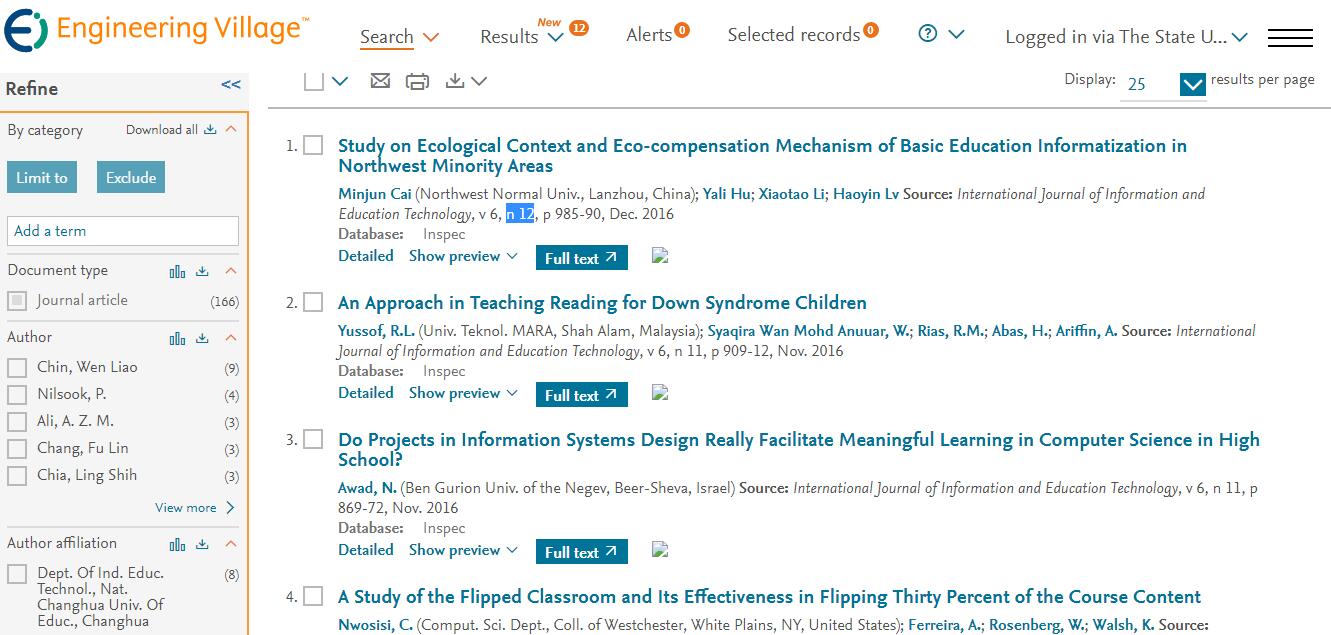
Task: Collapse Refine panel with double arrow icon
Action: pos(231,85)
